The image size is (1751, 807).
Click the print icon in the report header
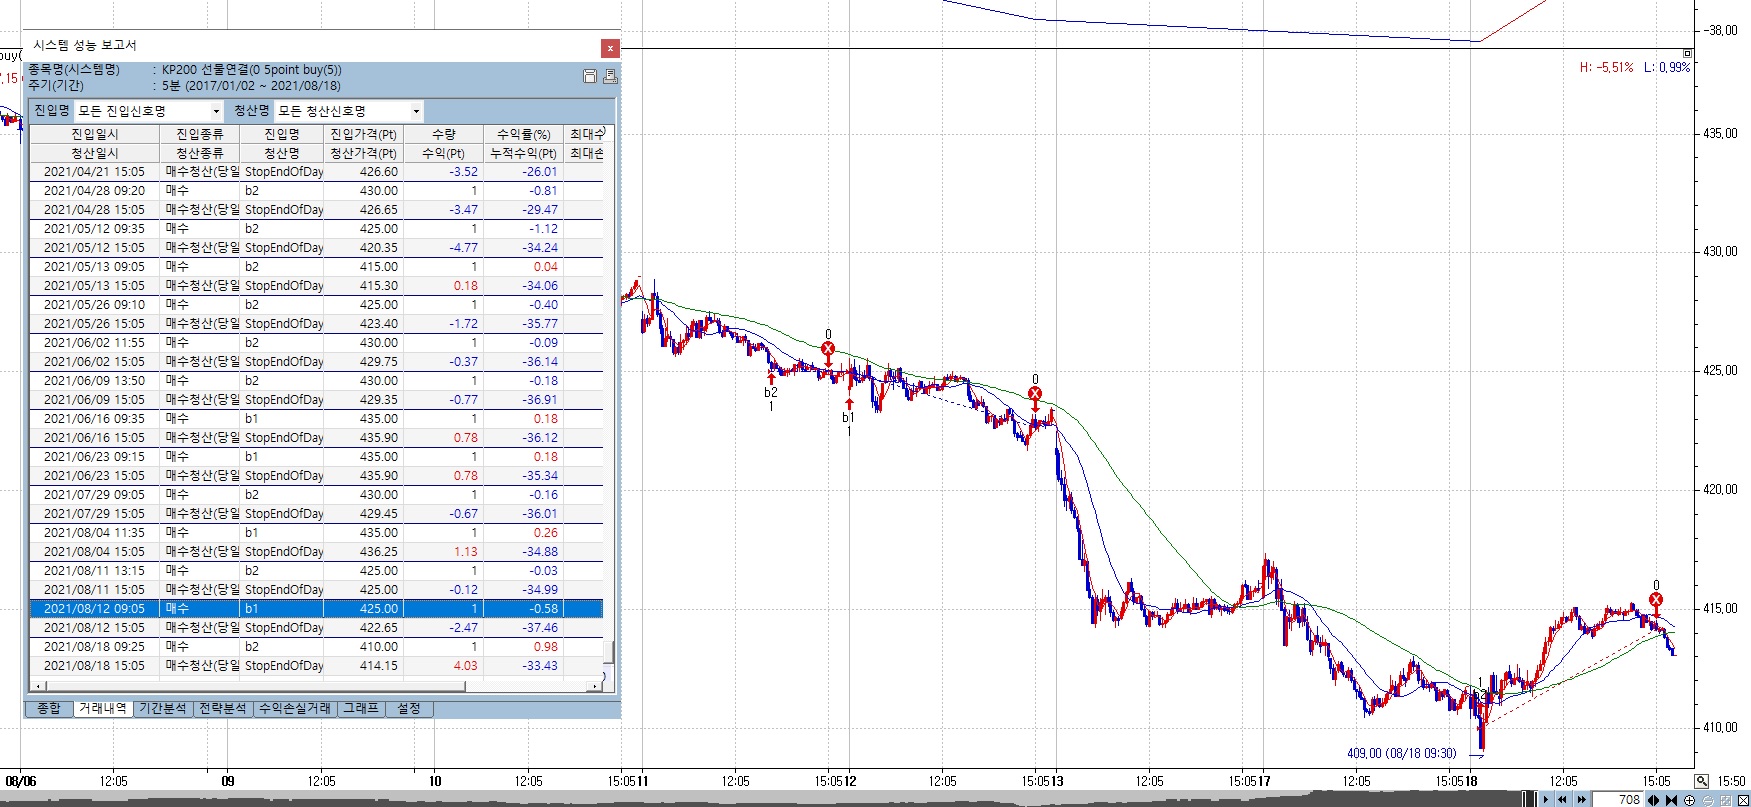pos(610,77)
